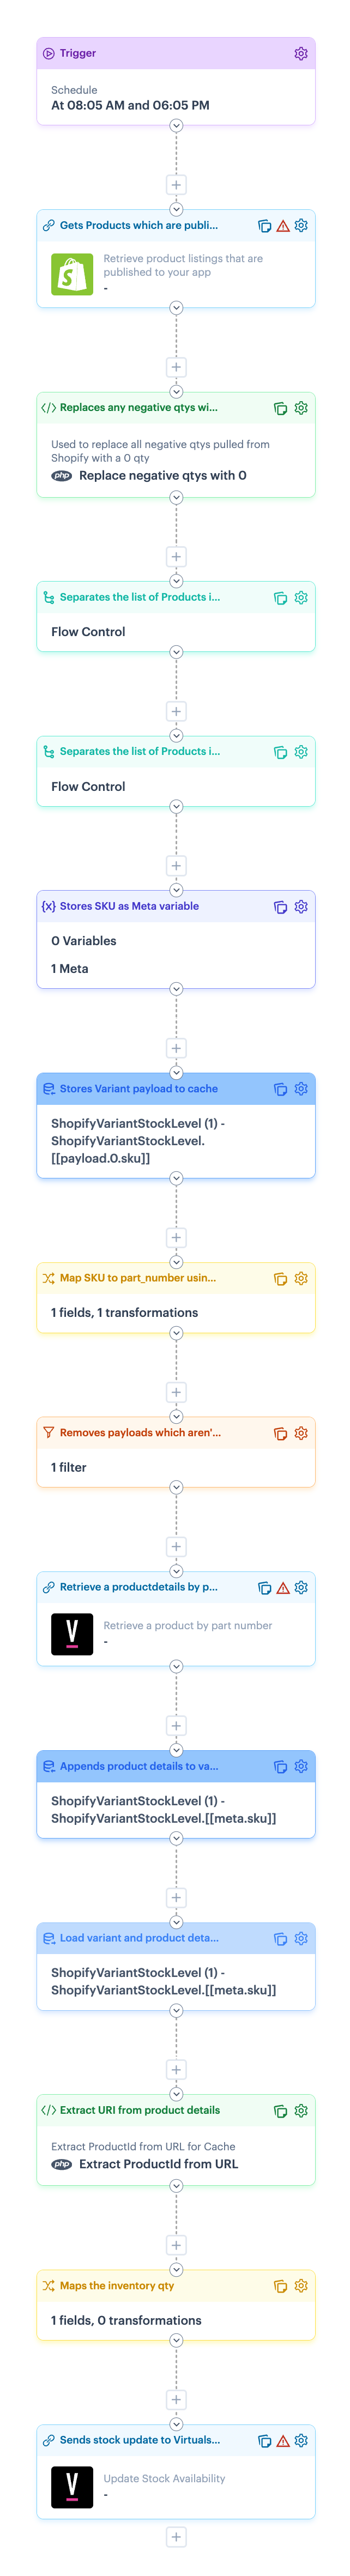Duplicate the Replaces negative qtys step
The image size is (350, 2576).
tap(281, 408)
